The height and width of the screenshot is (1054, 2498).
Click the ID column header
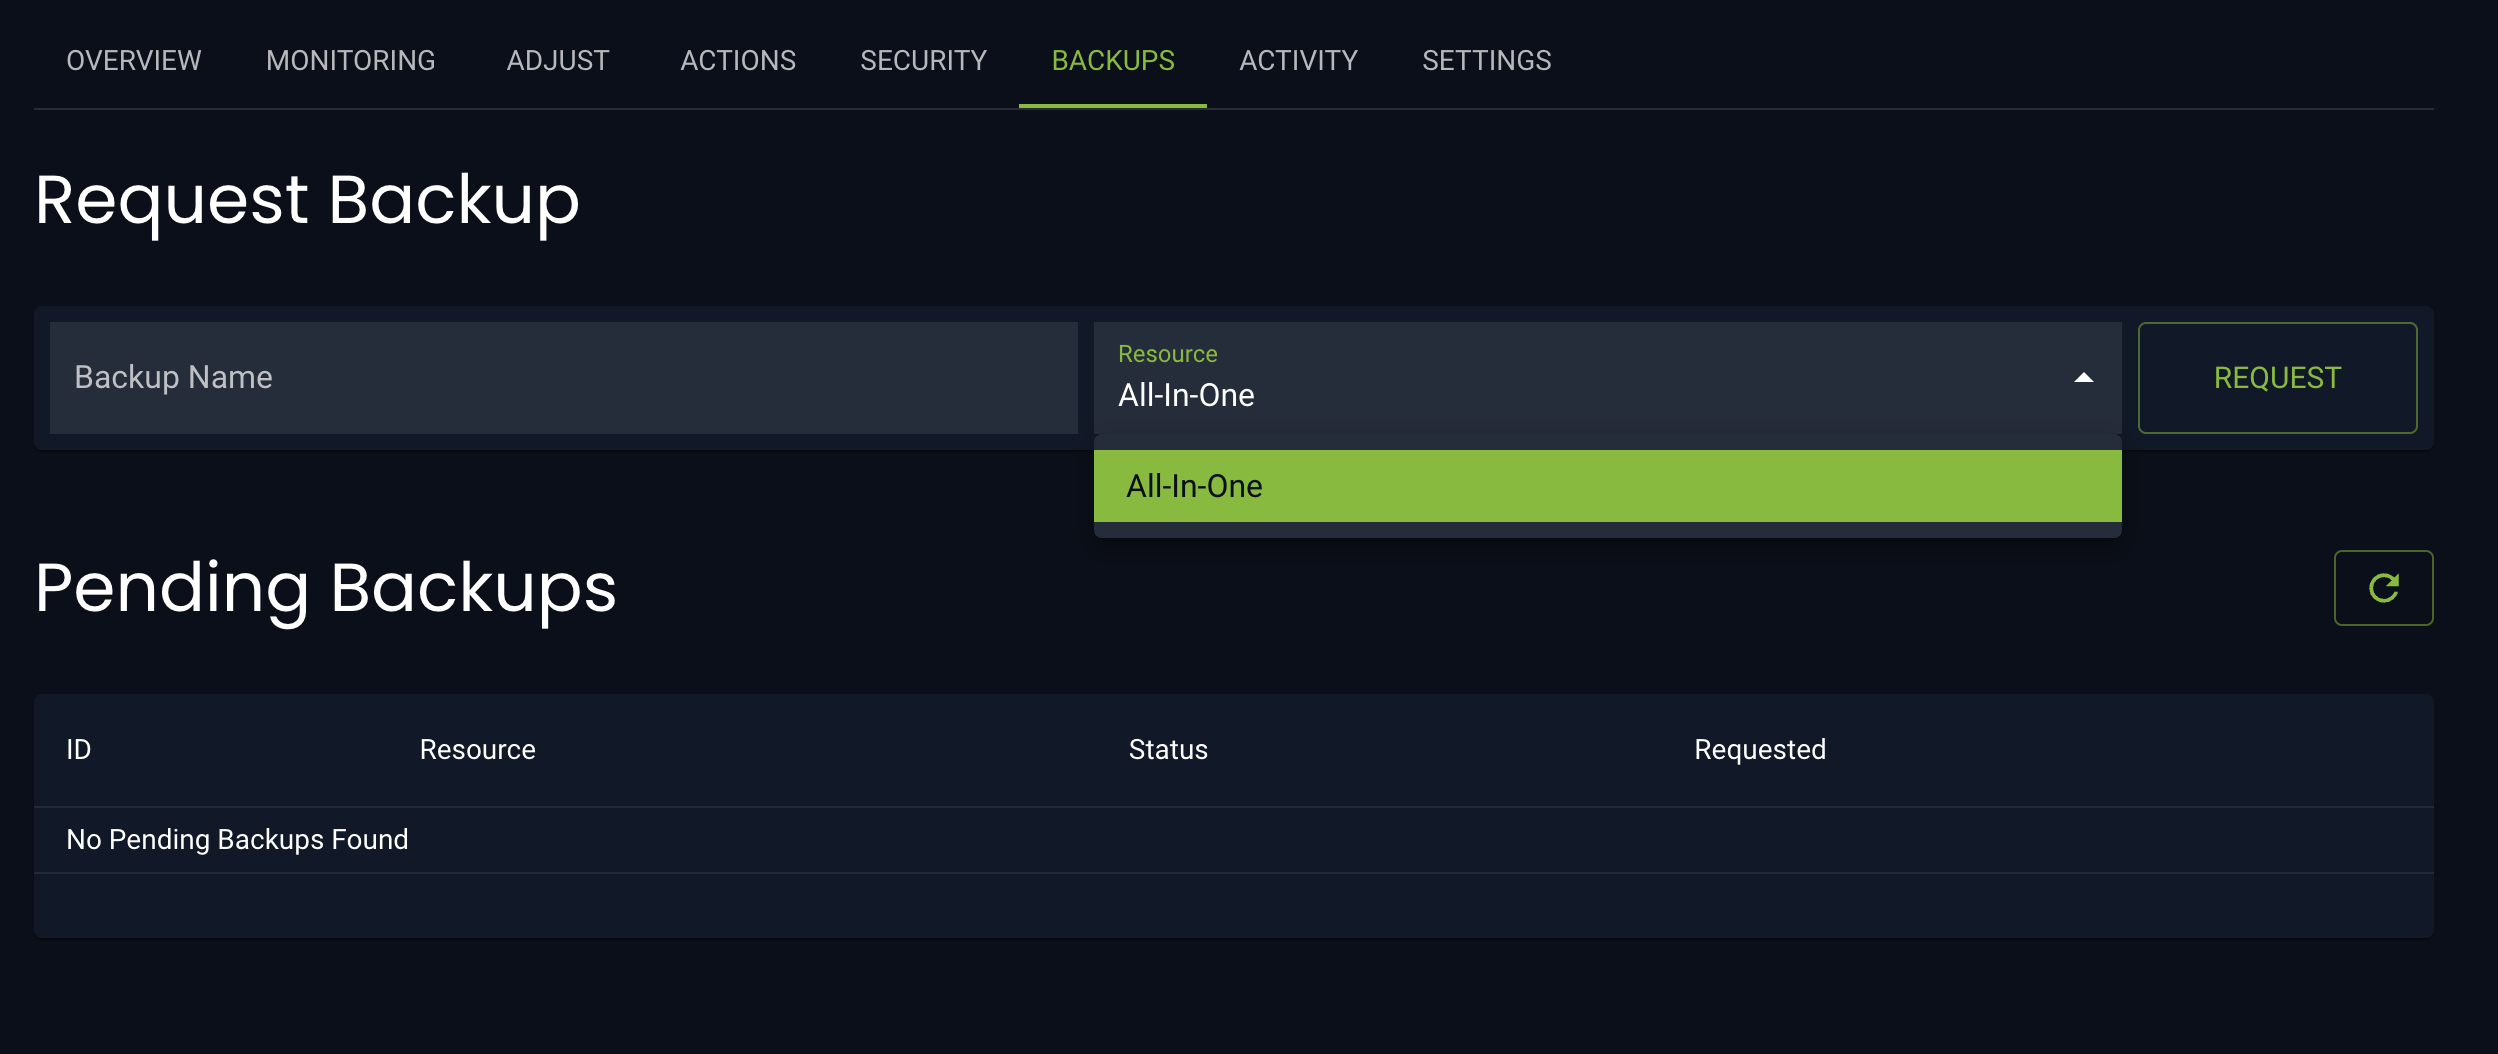(78, 750)
